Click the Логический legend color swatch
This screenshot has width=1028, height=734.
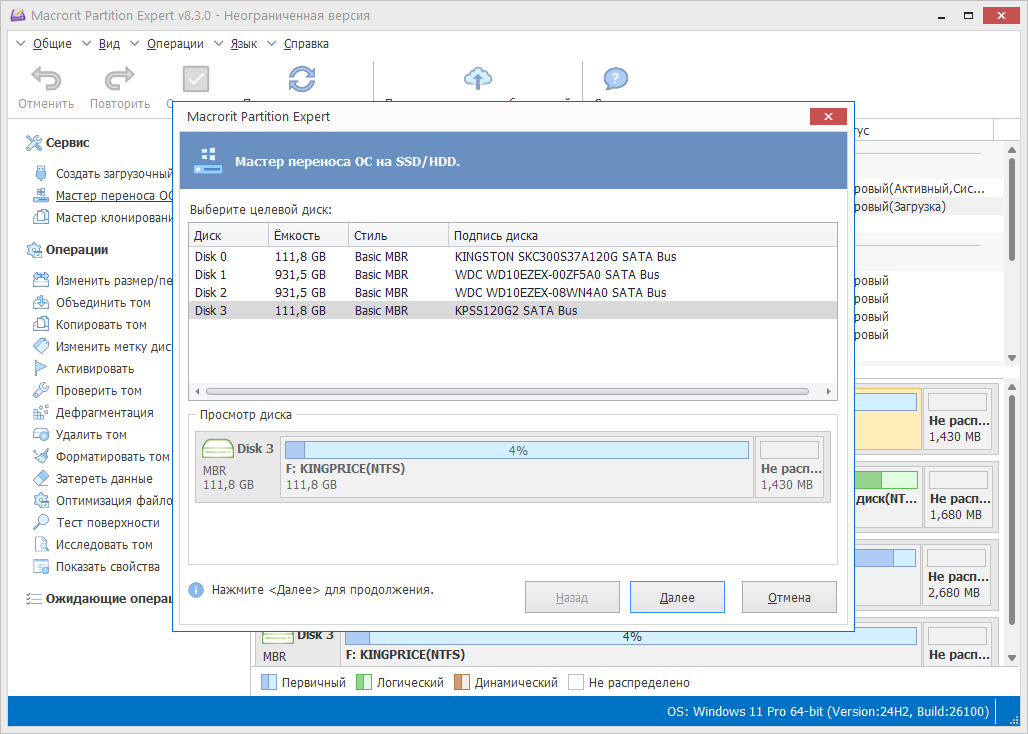(364, 682)
